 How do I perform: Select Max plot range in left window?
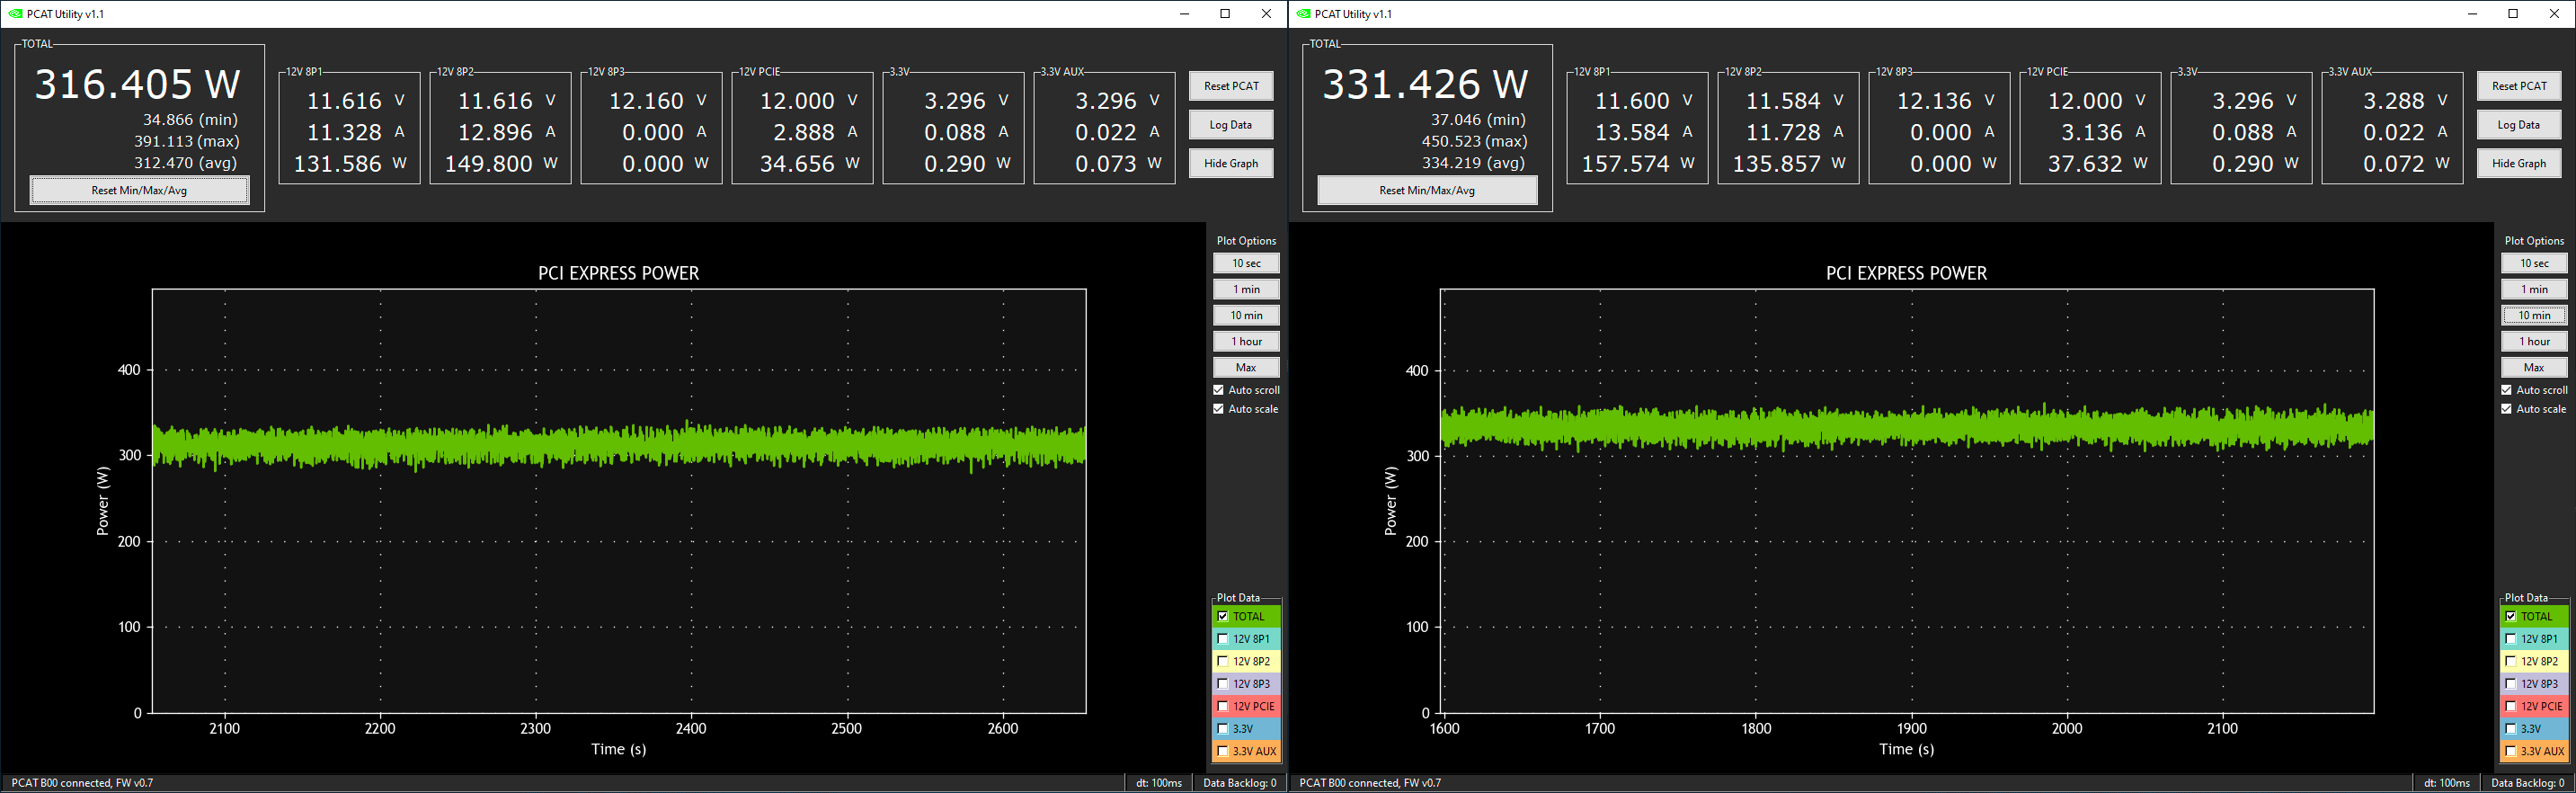1246,367
